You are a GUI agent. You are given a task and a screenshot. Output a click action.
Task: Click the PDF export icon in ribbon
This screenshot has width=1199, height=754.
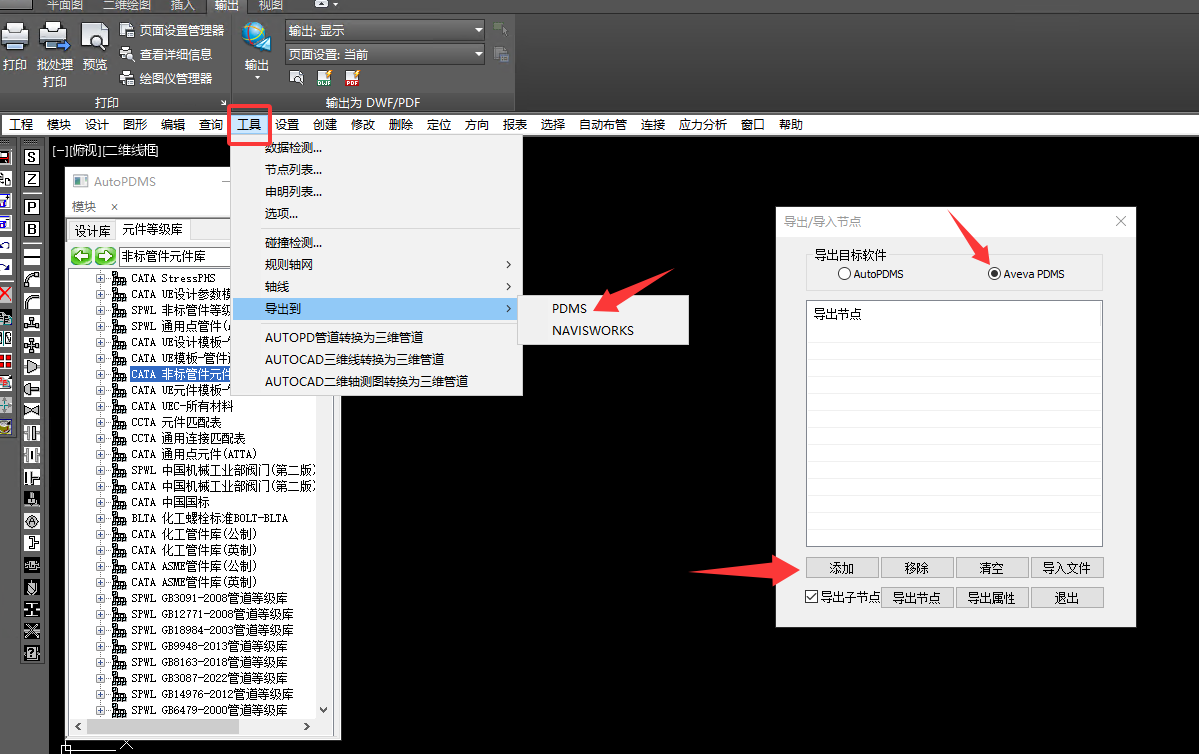pos(352,77)
